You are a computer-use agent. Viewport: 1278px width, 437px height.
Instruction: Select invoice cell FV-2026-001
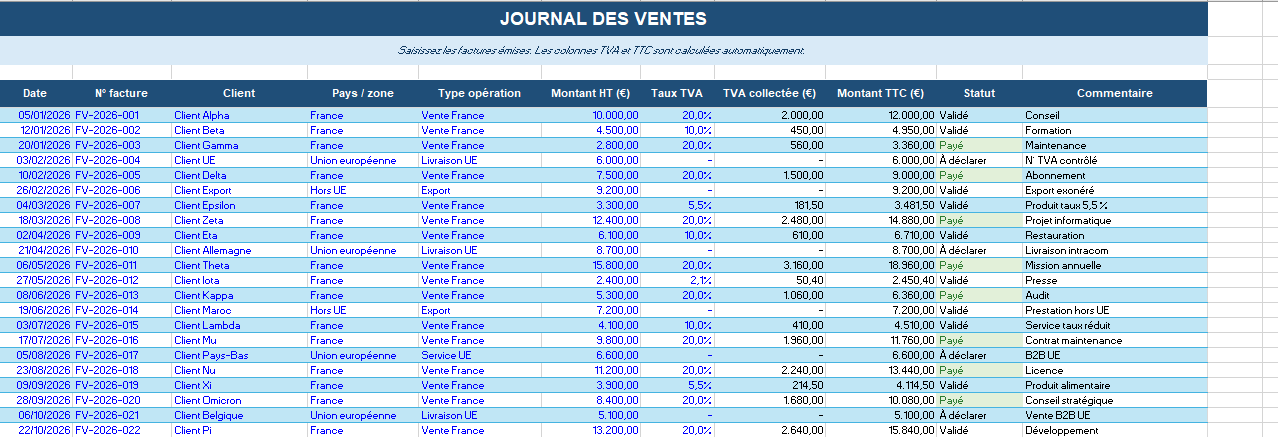pyautogui.click(x=121, y=115)
